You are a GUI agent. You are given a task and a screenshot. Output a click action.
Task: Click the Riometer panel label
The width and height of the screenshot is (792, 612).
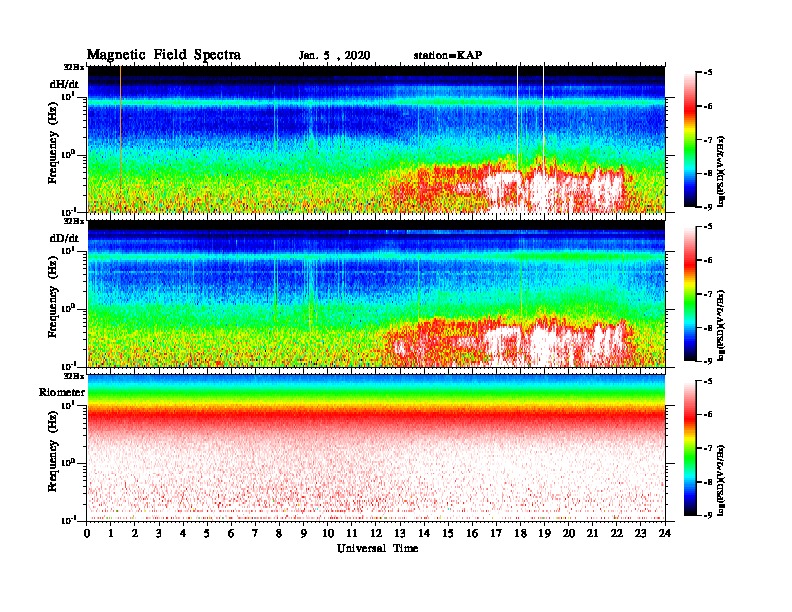tap(62, 392)
